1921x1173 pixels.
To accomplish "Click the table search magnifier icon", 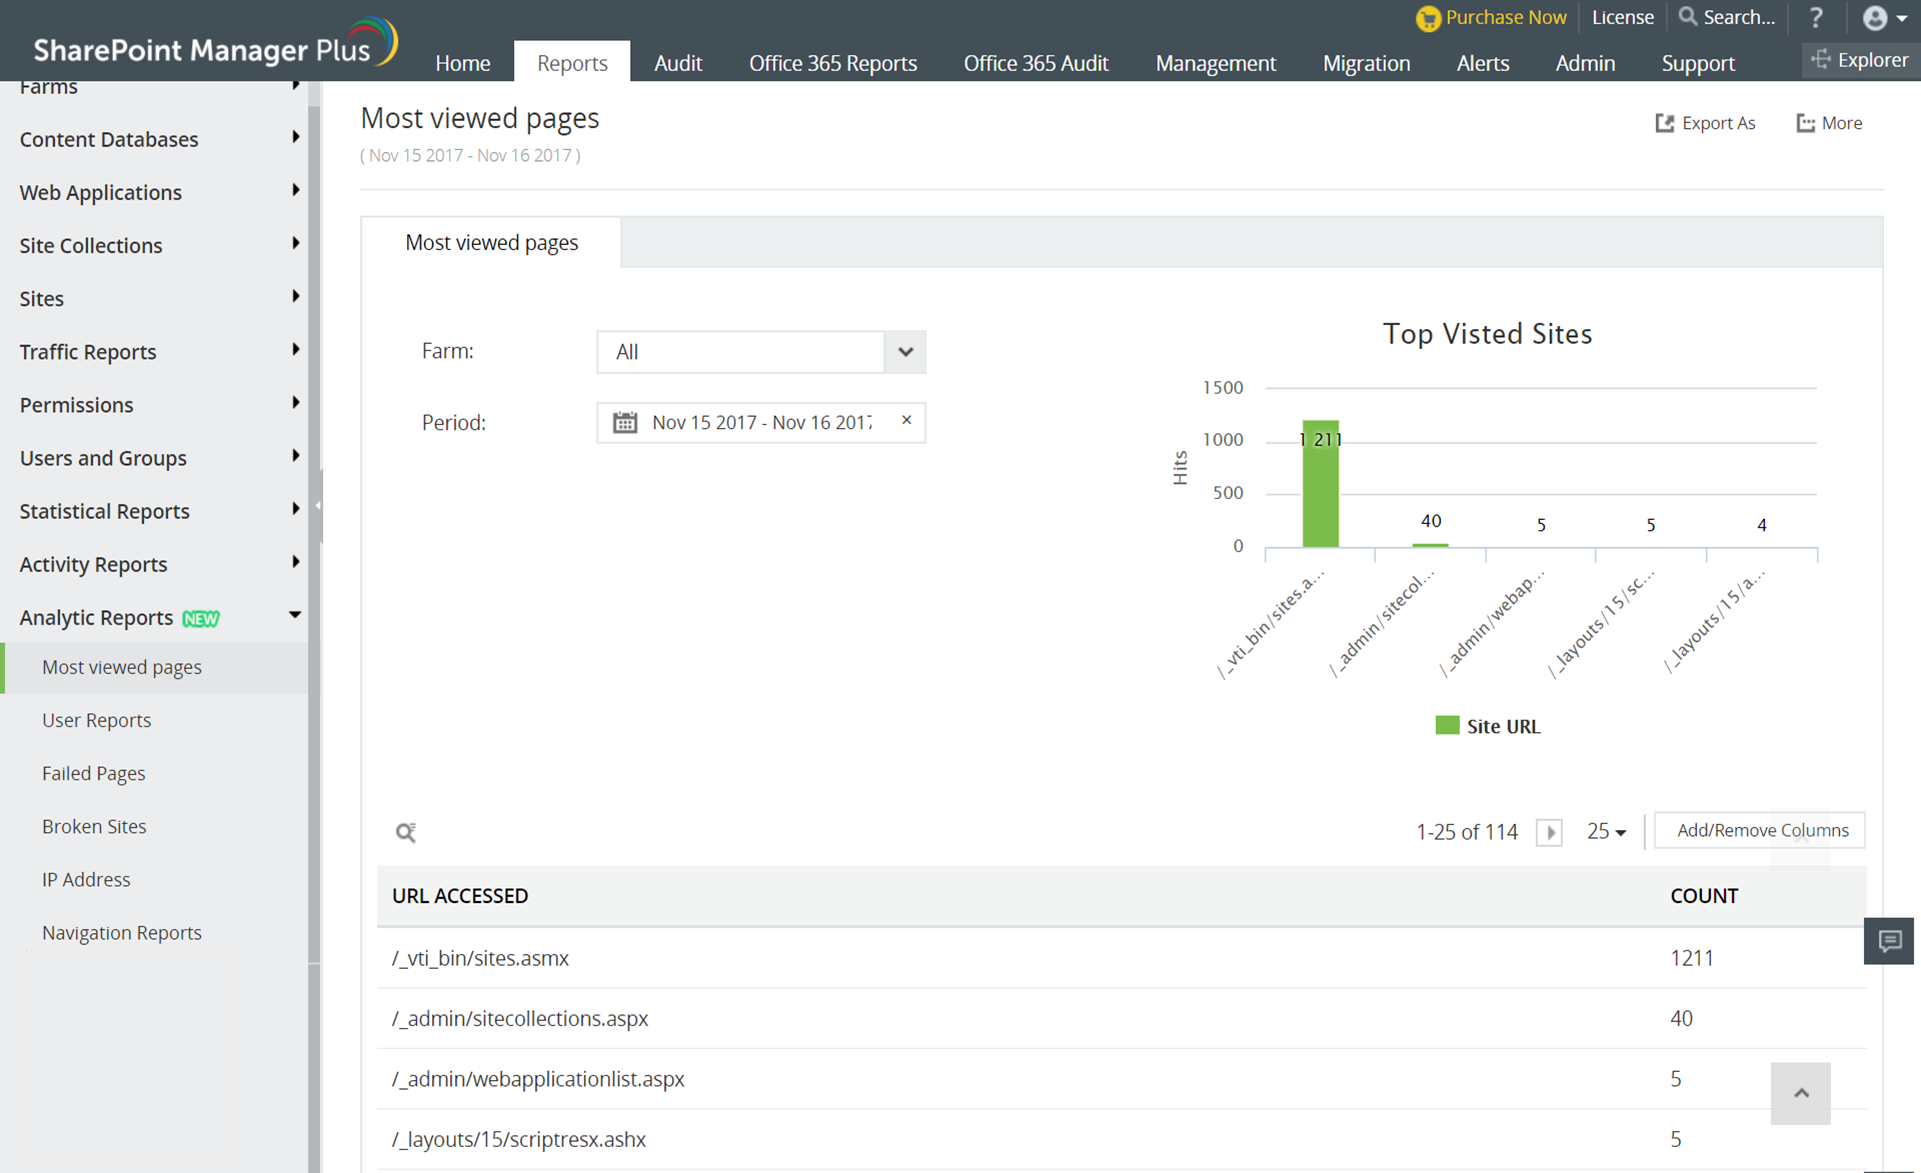I will (405, 832).
